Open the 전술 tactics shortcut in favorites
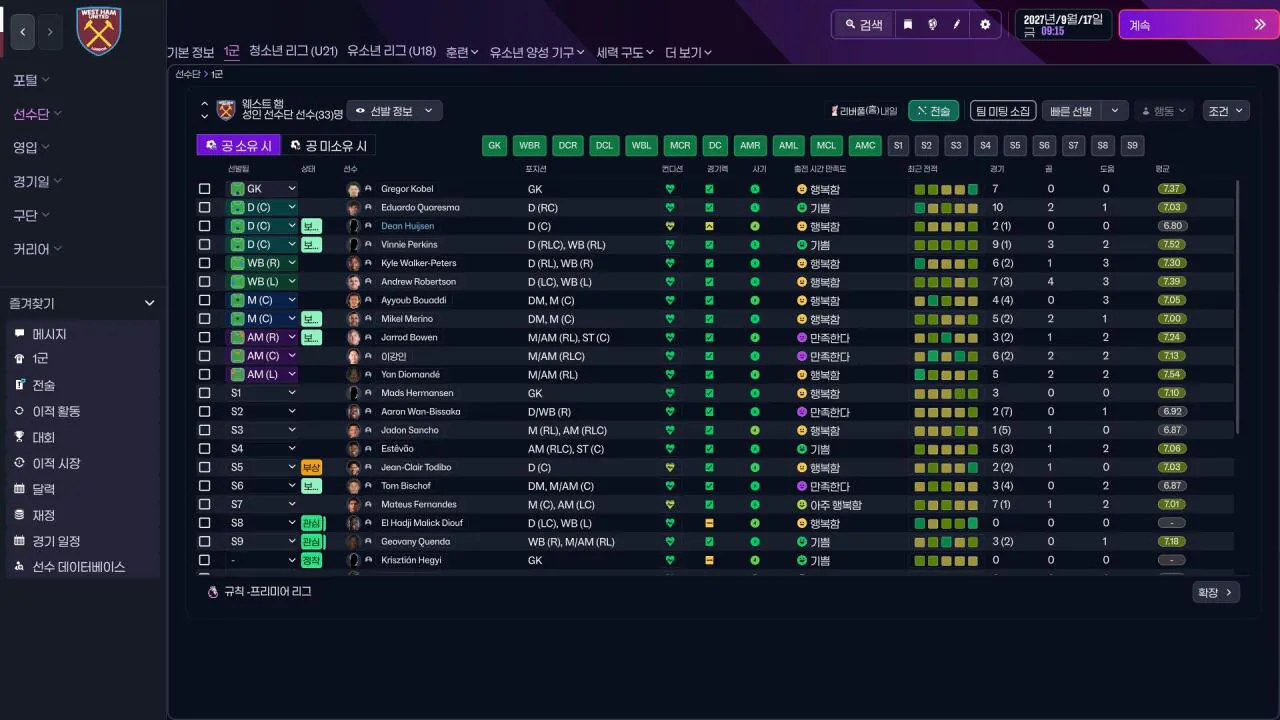This screenshot has height=720, width=1280. point(82,385)
